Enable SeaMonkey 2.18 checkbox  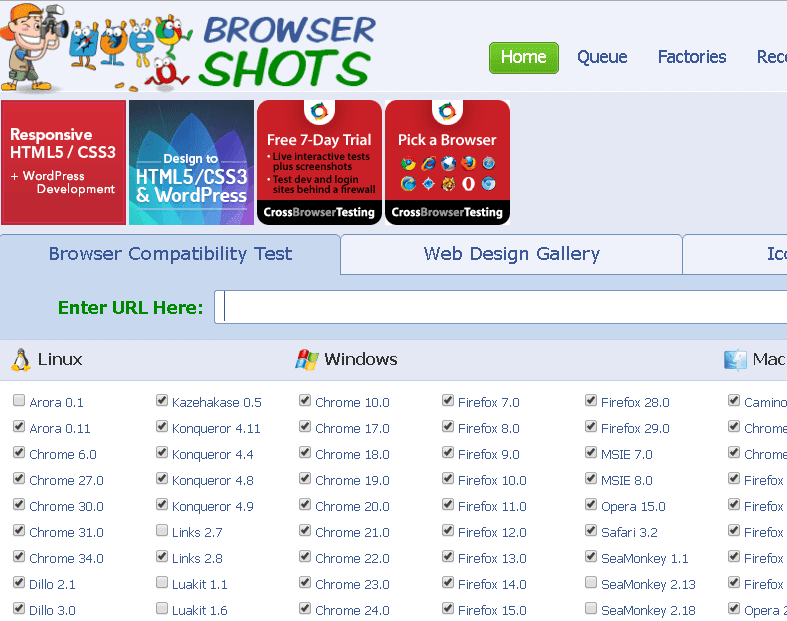(591, 608)
